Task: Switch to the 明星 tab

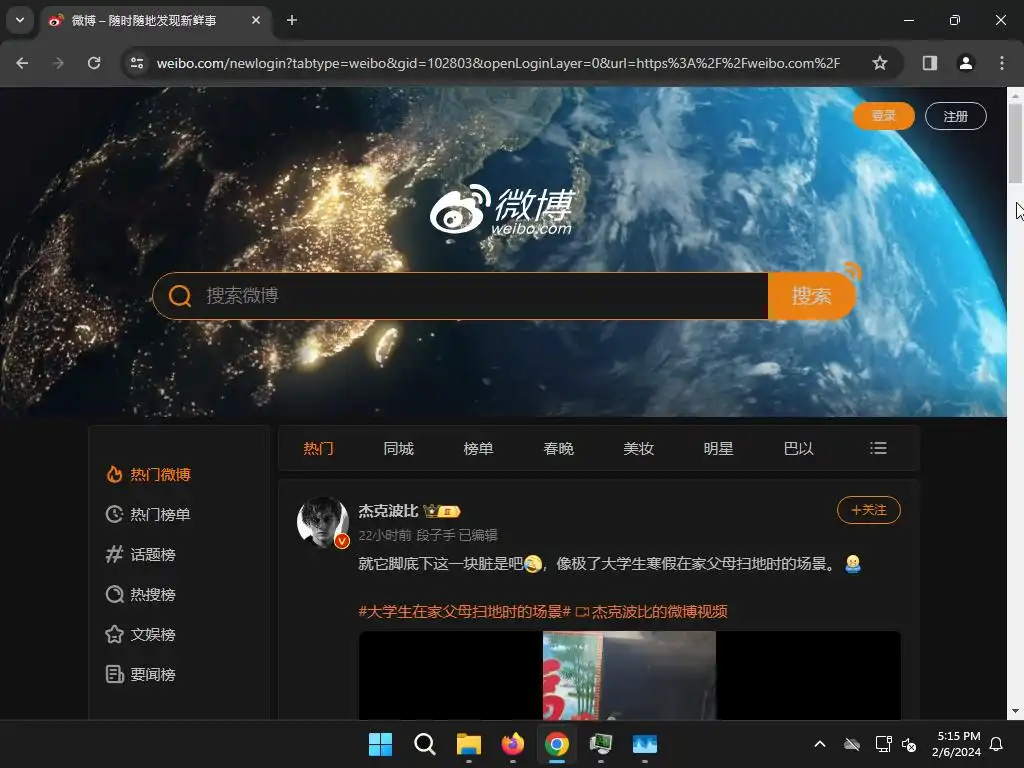Action: tap(718, 449)
